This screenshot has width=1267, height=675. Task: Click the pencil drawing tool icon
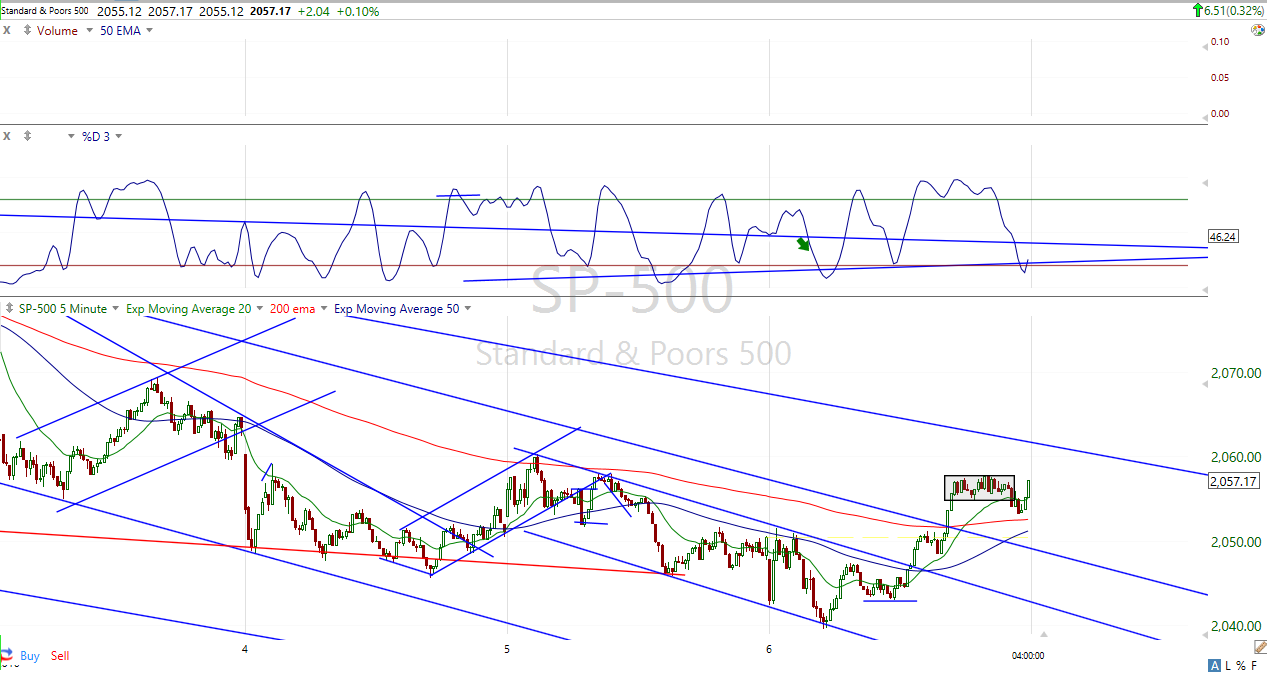click(x=1259, y=648)
